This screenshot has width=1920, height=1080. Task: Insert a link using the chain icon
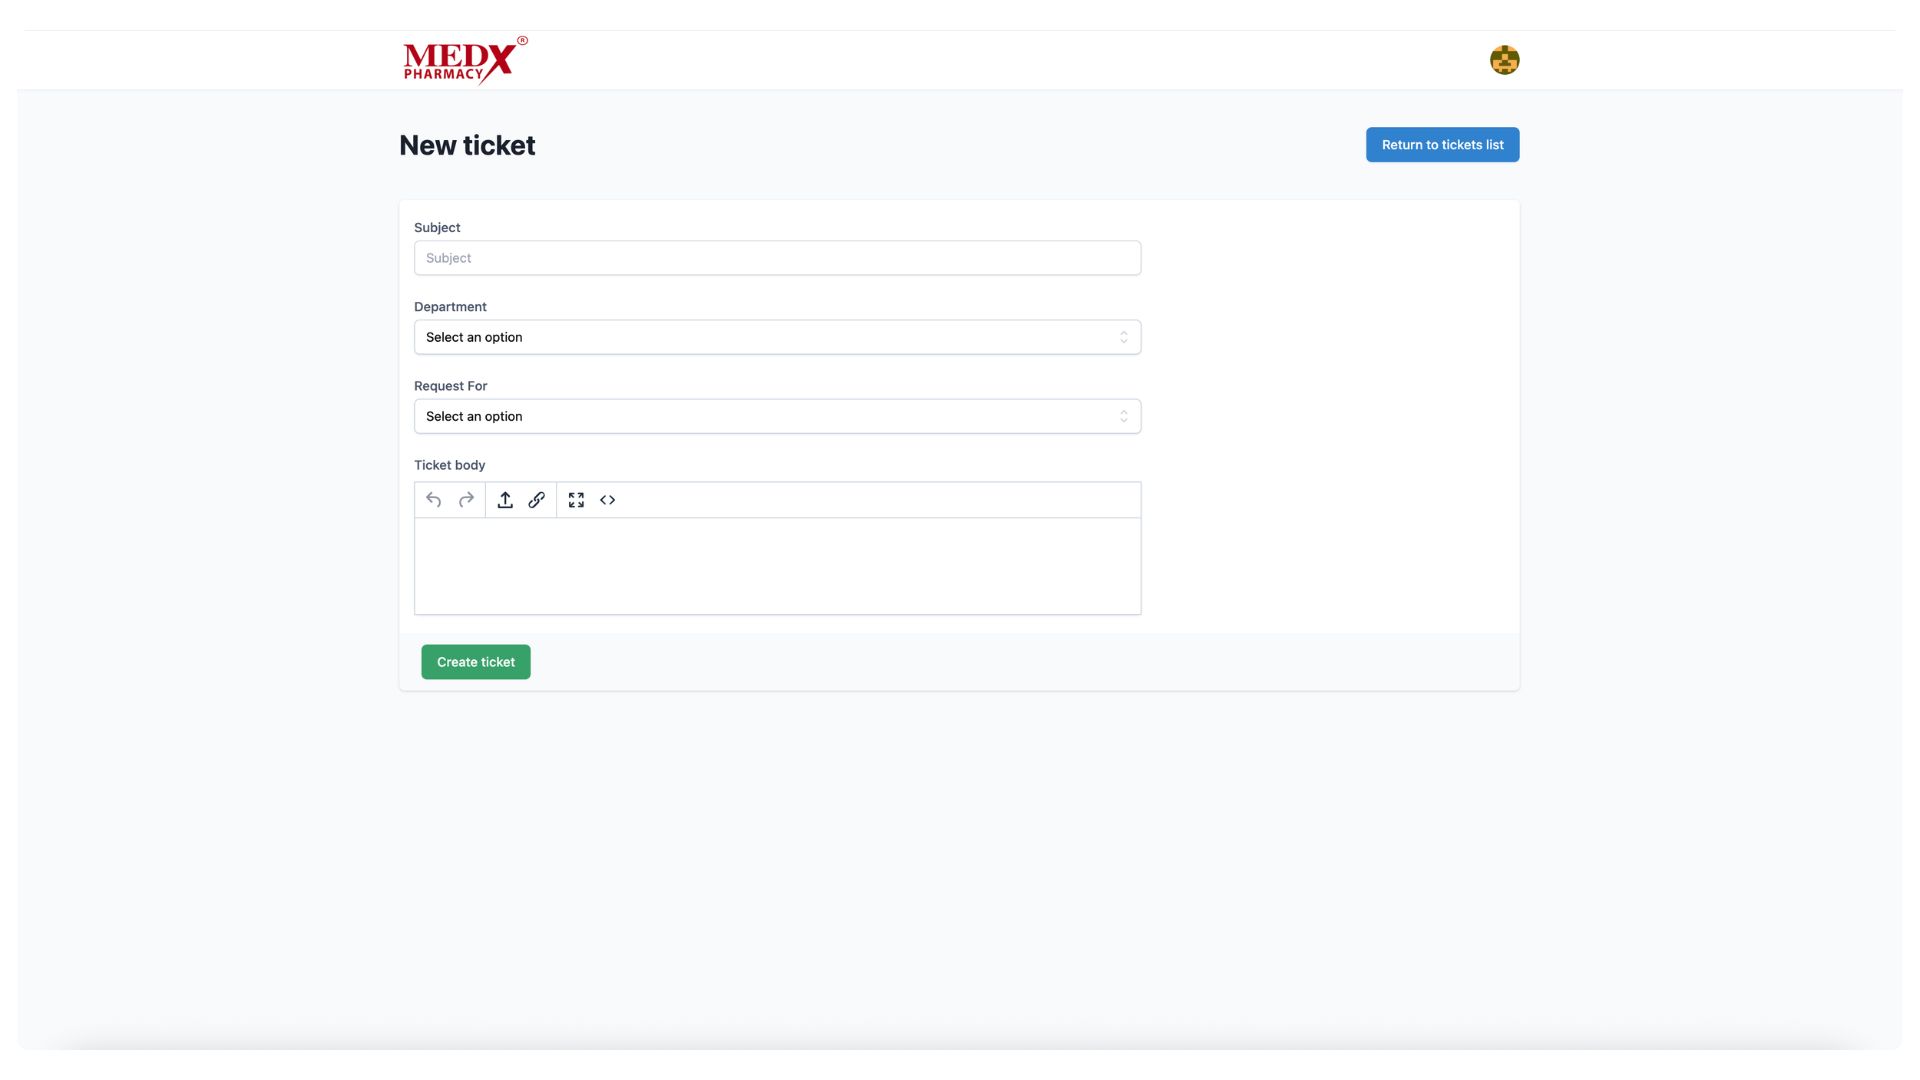point(537,500)
